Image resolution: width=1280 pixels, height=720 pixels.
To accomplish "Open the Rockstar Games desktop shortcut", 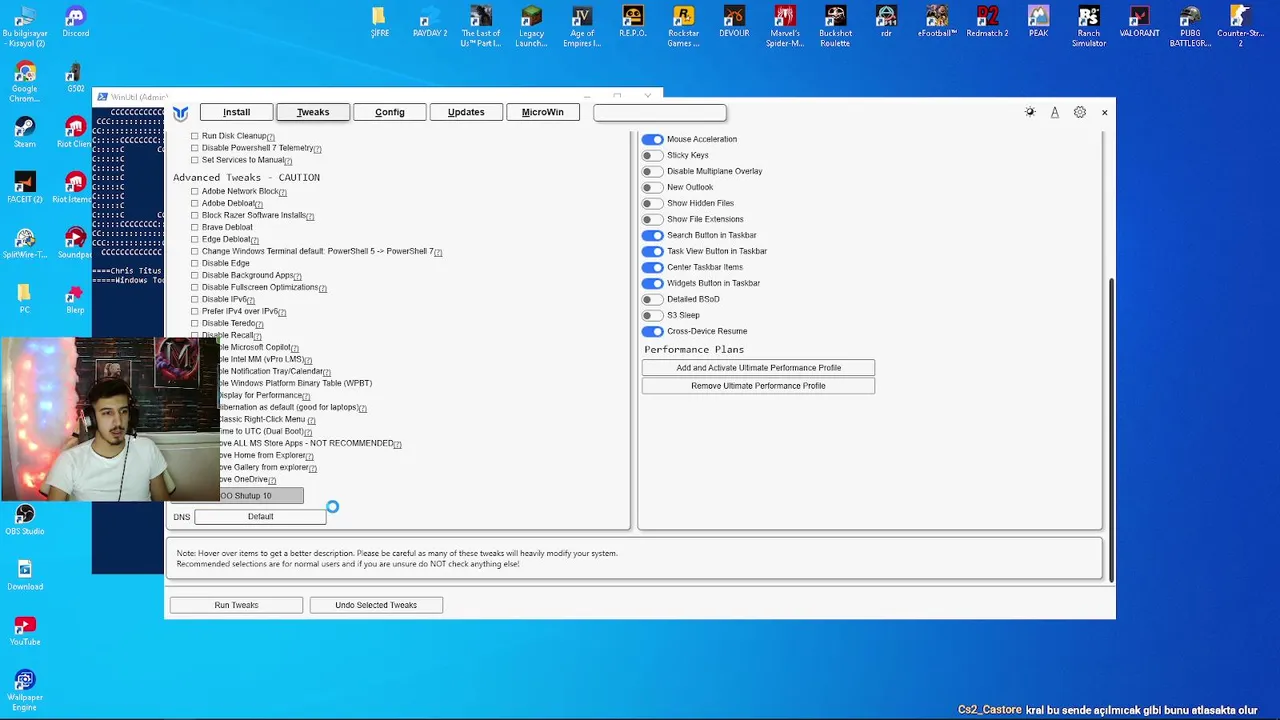I will pos(683,27).
